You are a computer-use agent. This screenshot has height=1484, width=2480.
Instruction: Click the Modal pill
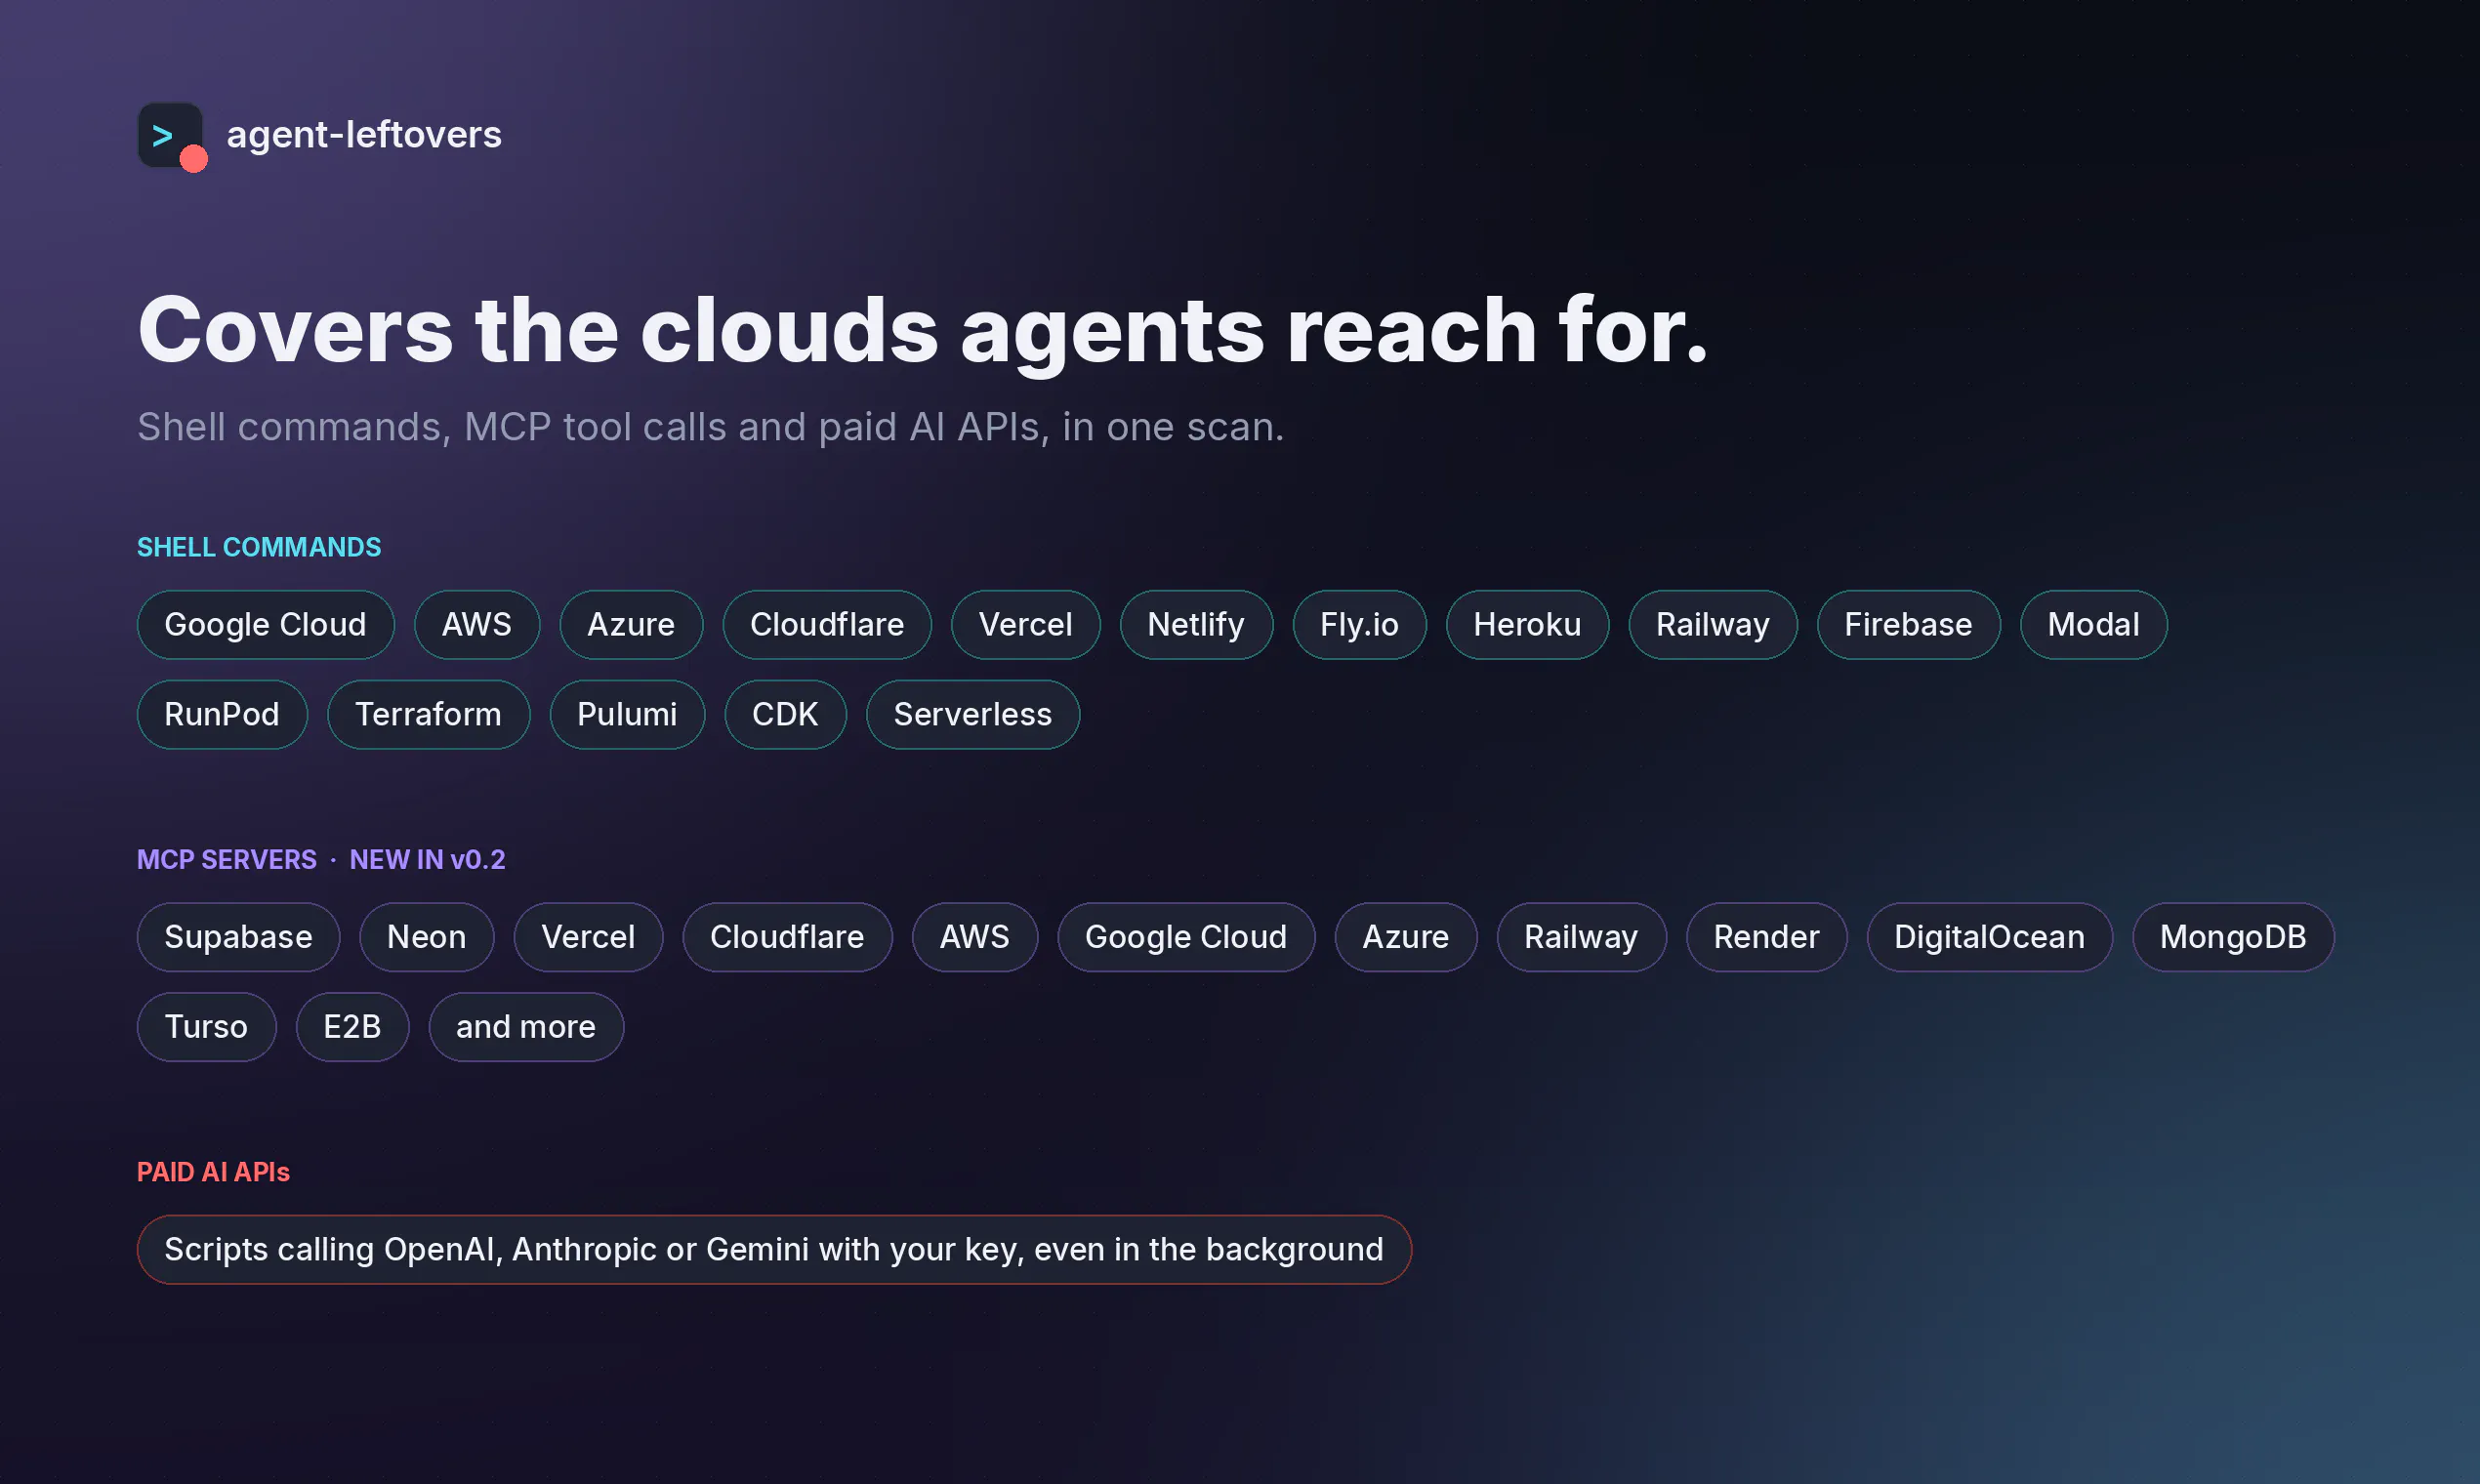[2094, 625]
